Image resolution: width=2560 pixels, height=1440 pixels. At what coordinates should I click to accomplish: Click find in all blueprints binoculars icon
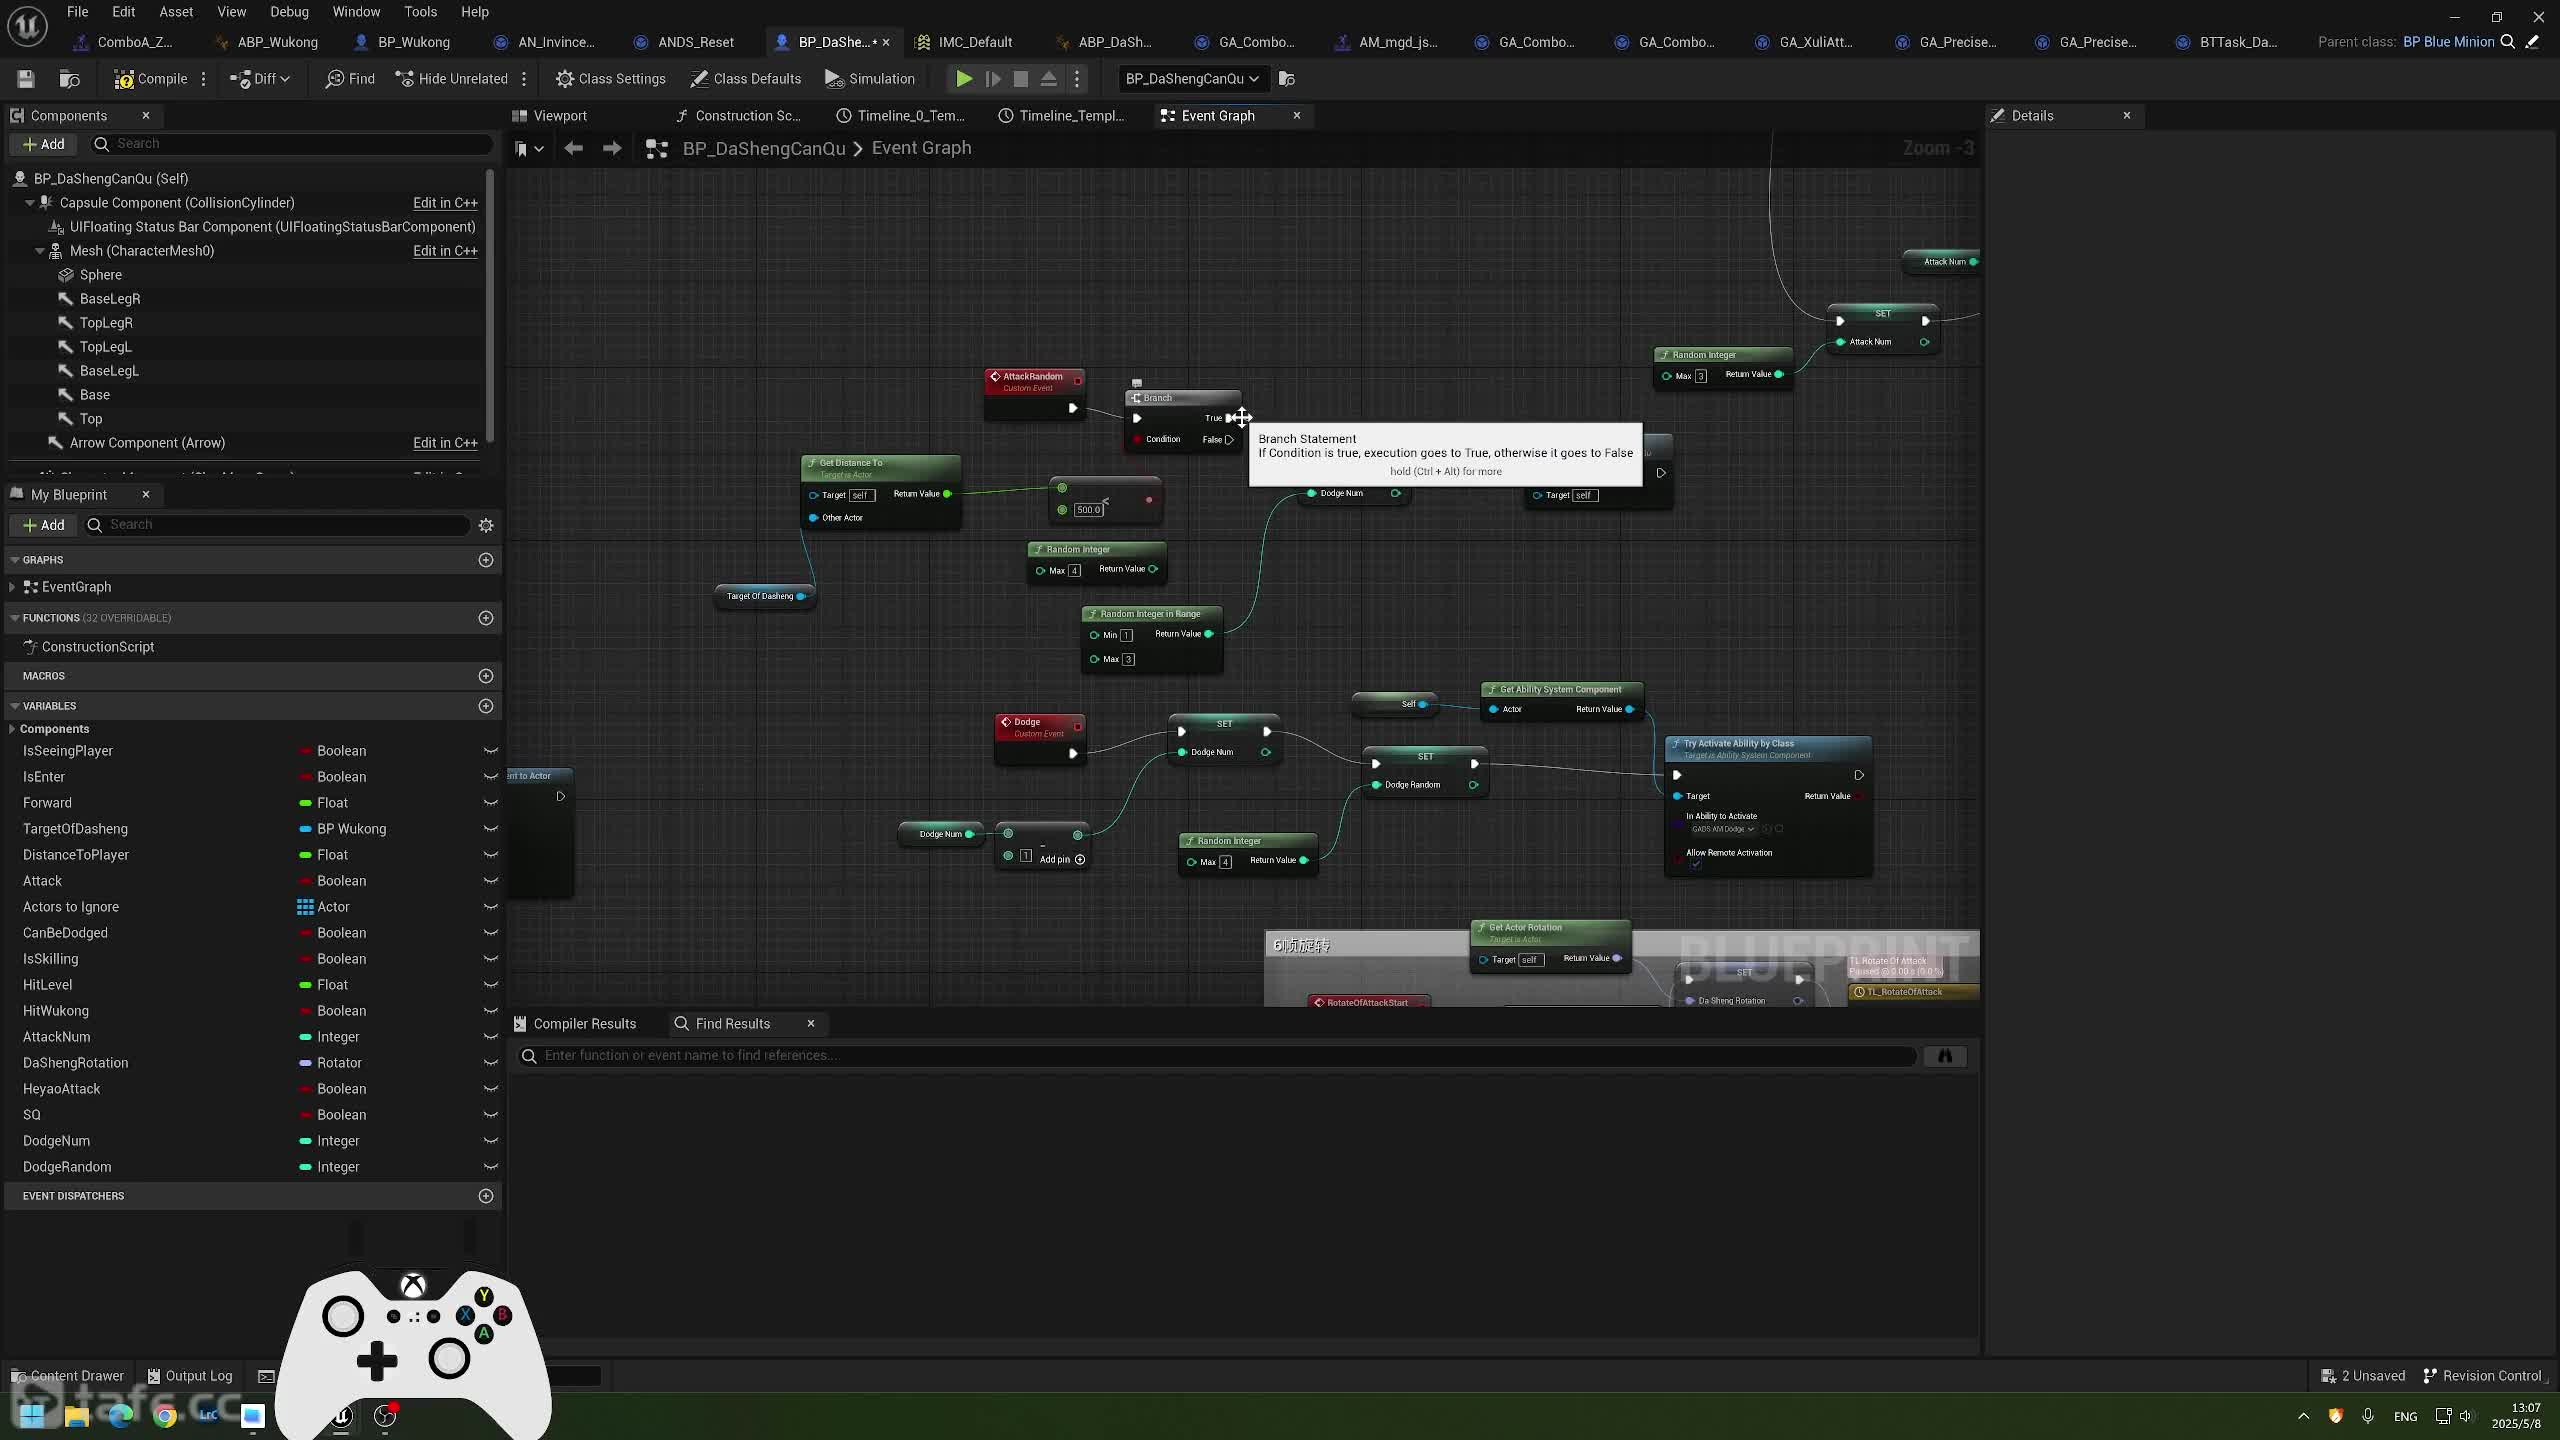(x=1945, y=1056)
